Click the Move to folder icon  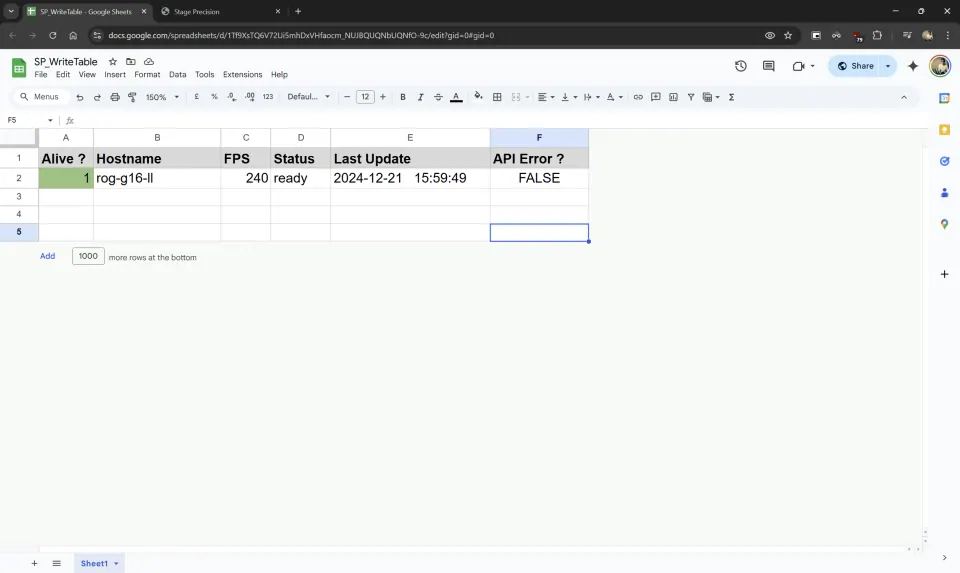coord(130,62)
